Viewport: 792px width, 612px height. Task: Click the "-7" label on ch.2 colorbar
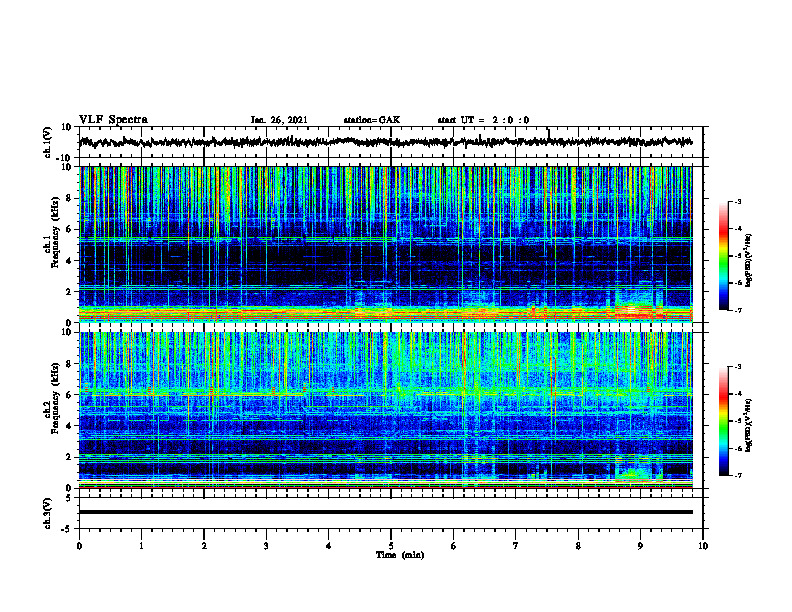click(737, 476)
